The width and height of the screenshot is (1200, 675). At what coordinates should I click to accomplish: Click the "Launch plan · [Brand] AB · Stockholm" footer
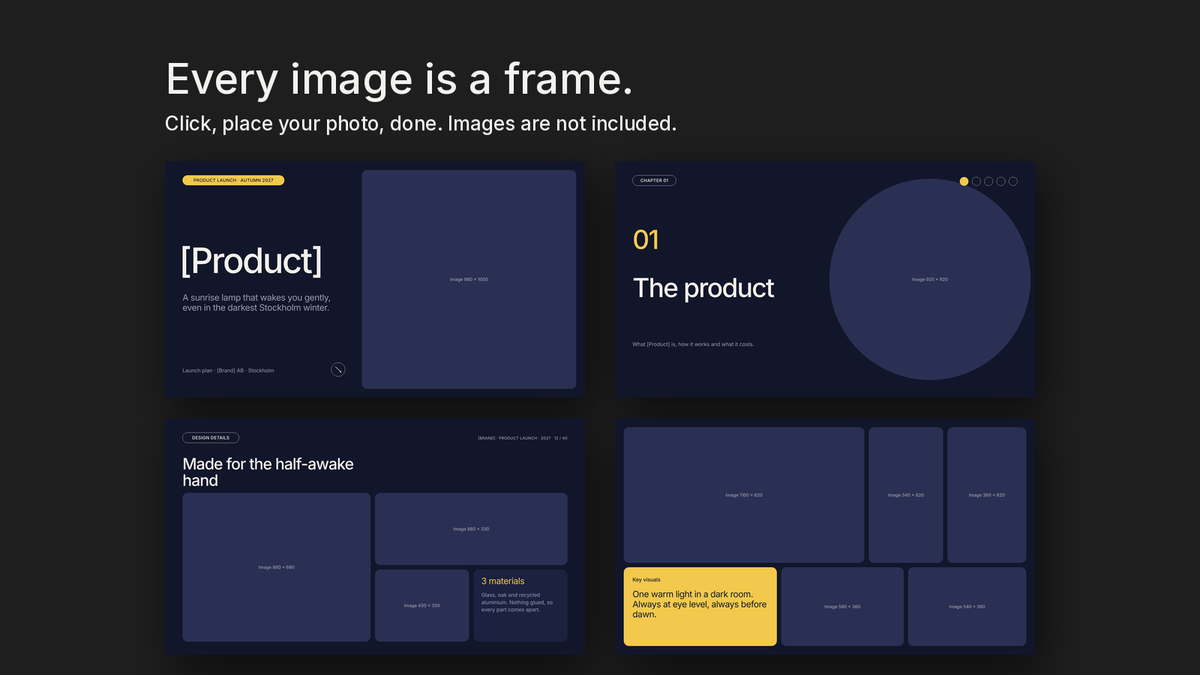pos(228,370)
